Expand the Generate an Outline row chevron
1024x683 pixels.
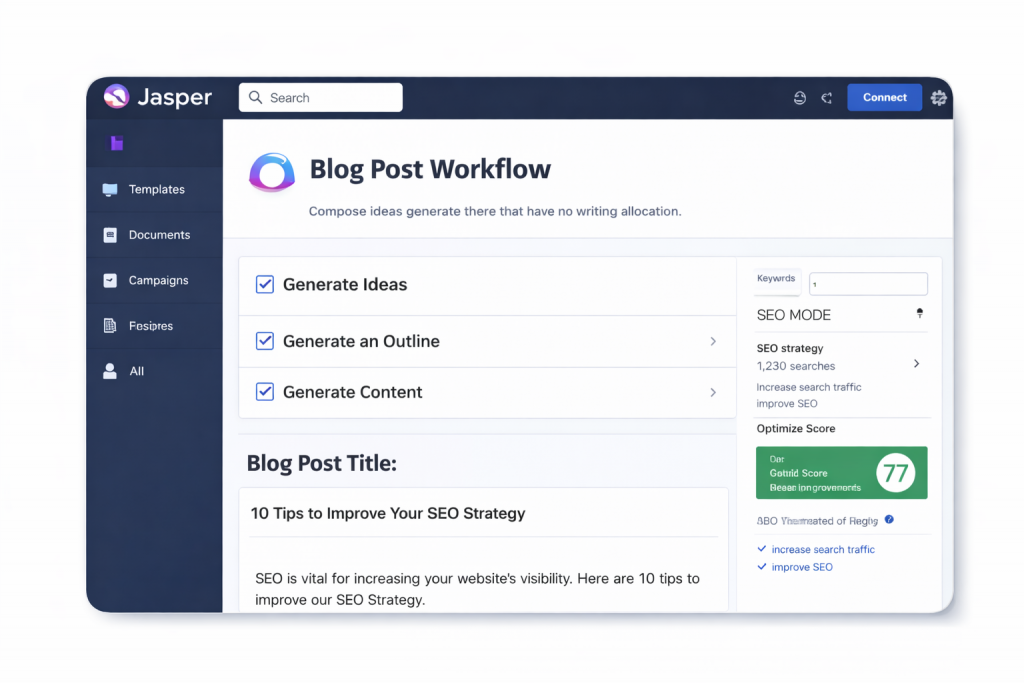click(713, 341)
